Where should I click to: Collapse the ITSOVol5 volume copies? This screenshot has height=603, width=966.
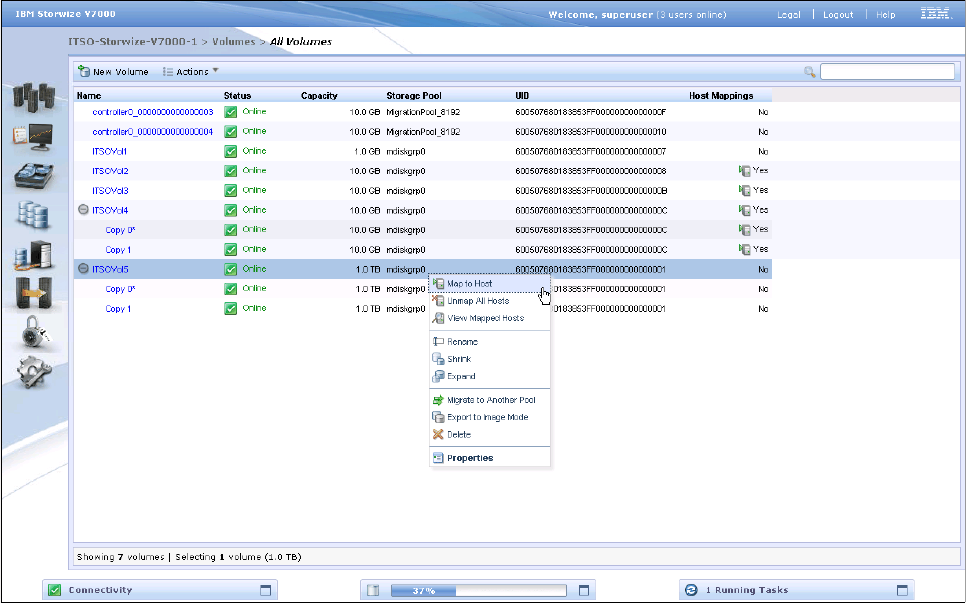(83, 269)
